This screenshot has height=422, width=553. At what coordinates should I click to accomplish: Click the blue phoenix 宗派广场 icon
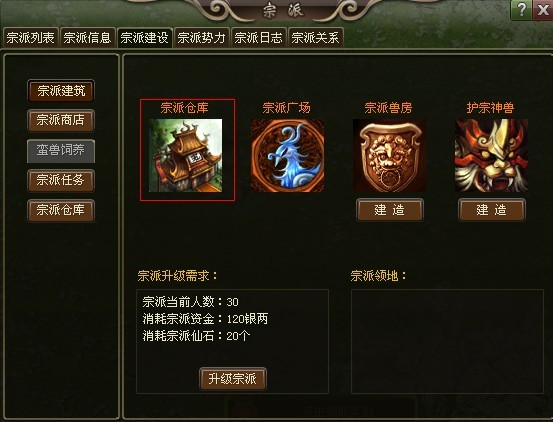[x=287, y=155]
